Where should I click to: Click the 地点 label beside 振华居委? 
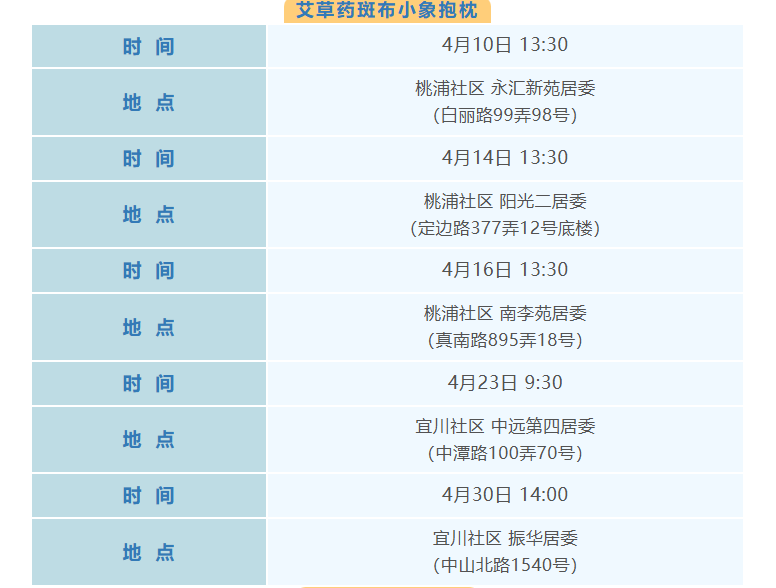pos(149,552)
